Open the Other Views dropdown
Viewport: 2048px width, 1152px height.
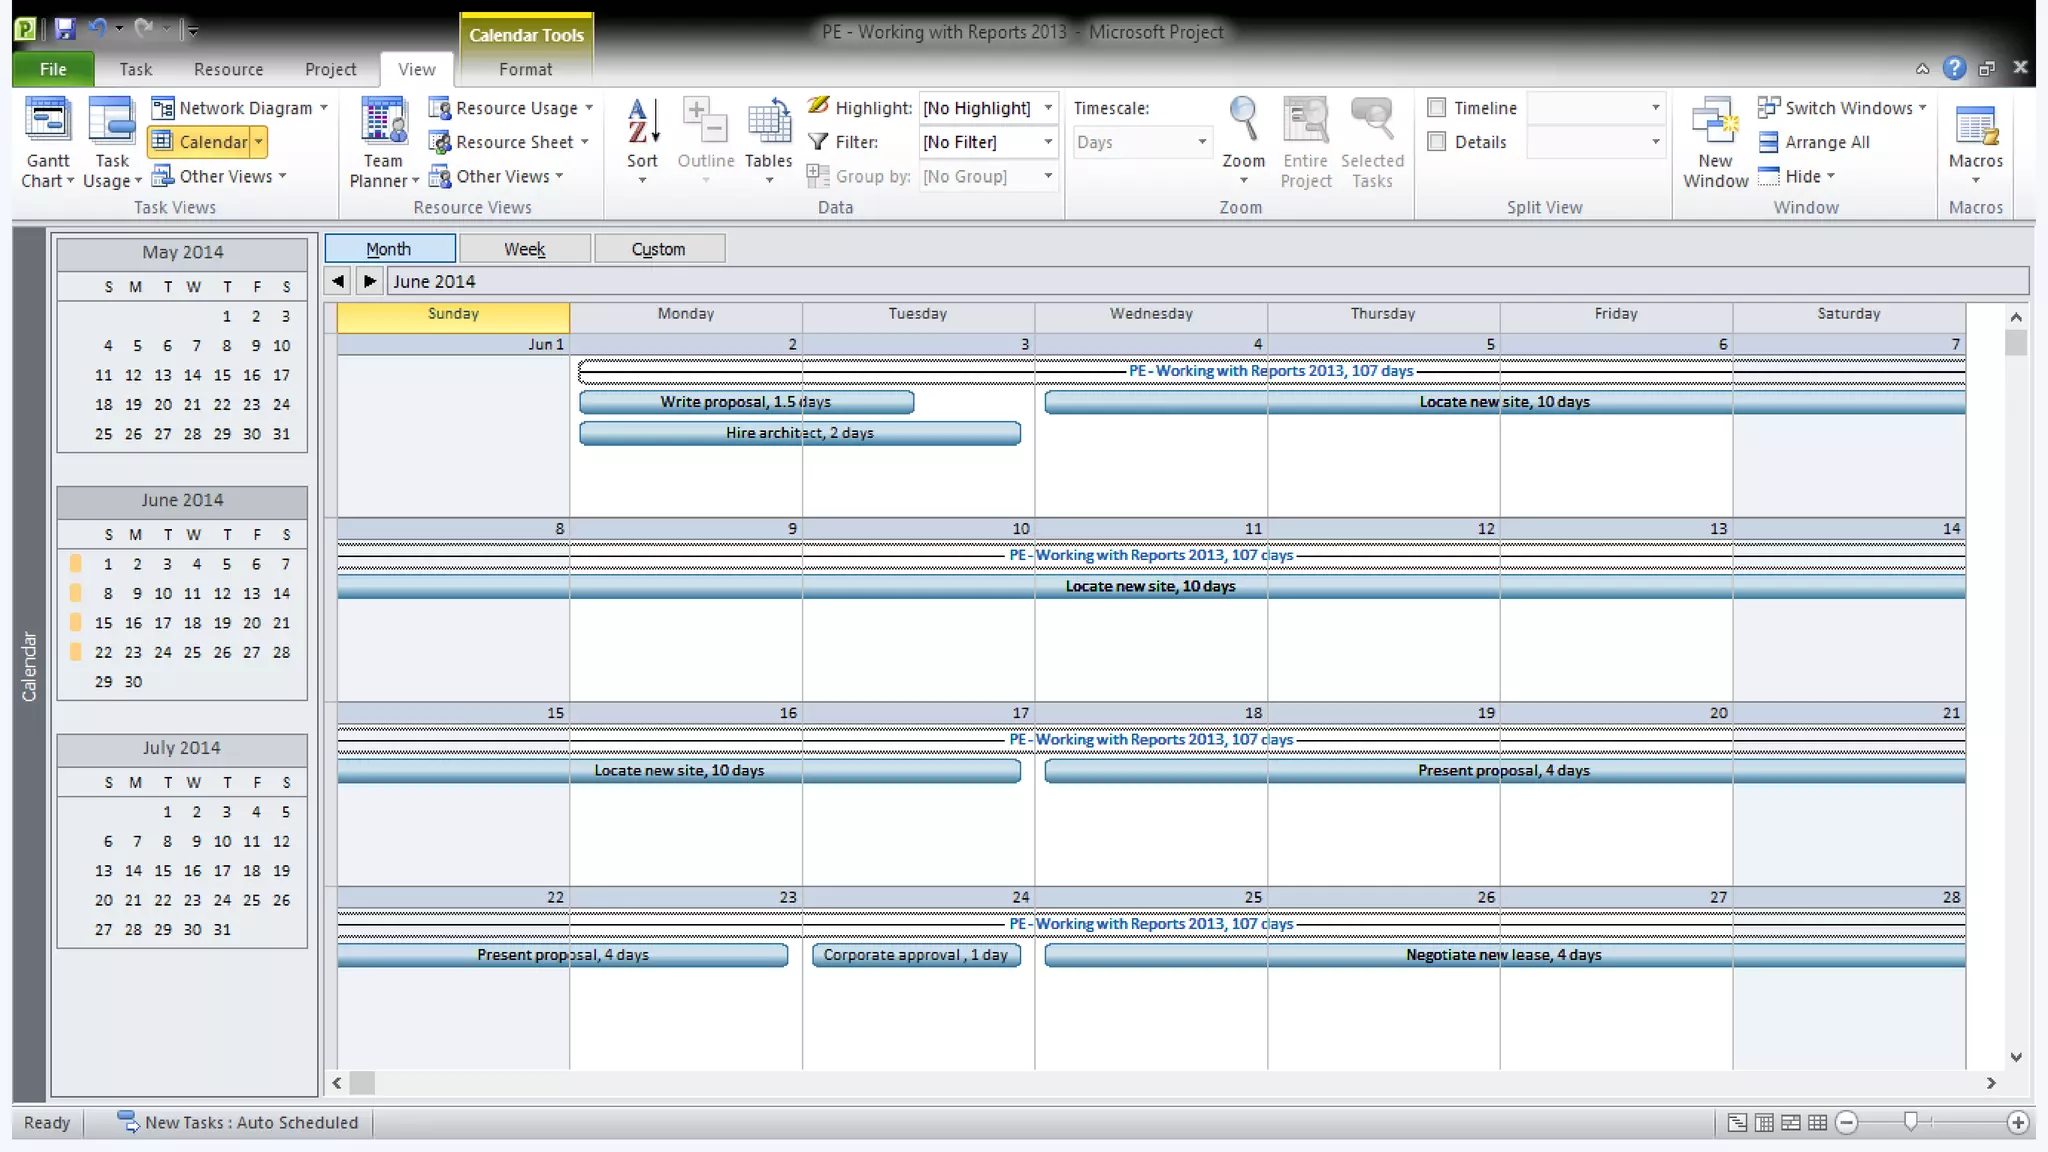point(226,177)
